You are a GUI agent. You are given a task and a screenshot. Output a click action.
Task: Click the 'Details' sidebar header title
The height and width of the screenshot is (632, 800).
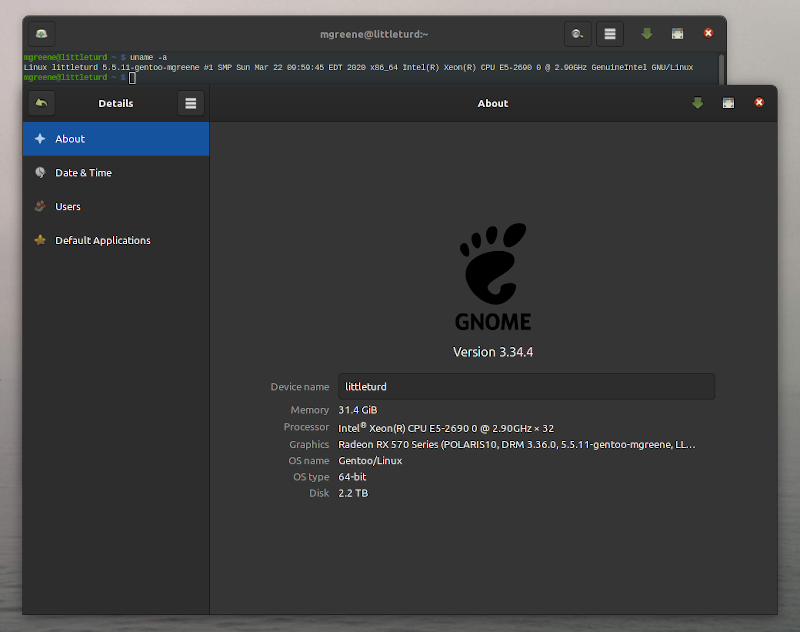click(116, 103)
